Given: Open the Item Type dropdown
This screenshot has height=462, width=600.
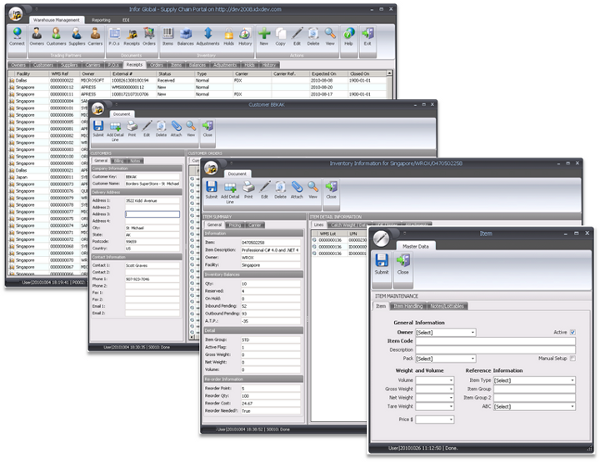Looking at the screenshot, I should point(533,380).
